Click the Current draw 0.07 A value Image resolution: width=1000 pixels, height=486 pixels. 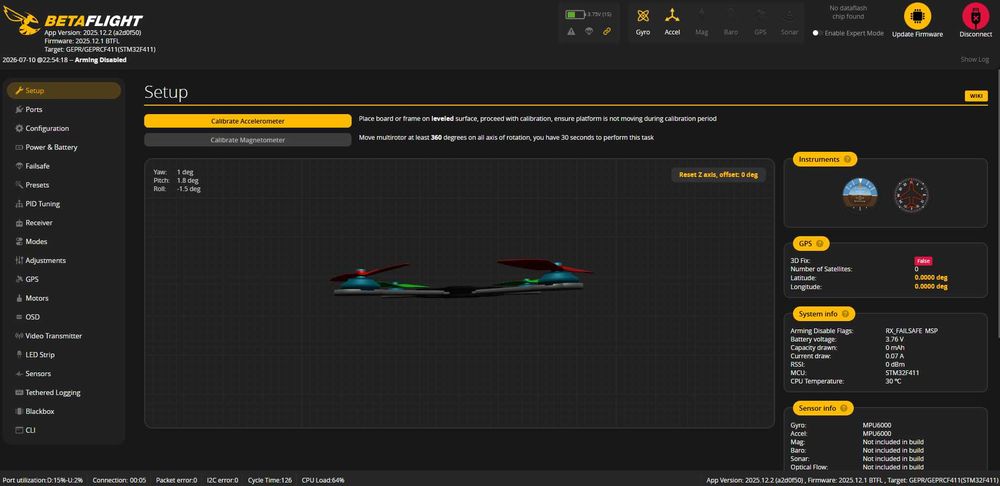point(894,356)
